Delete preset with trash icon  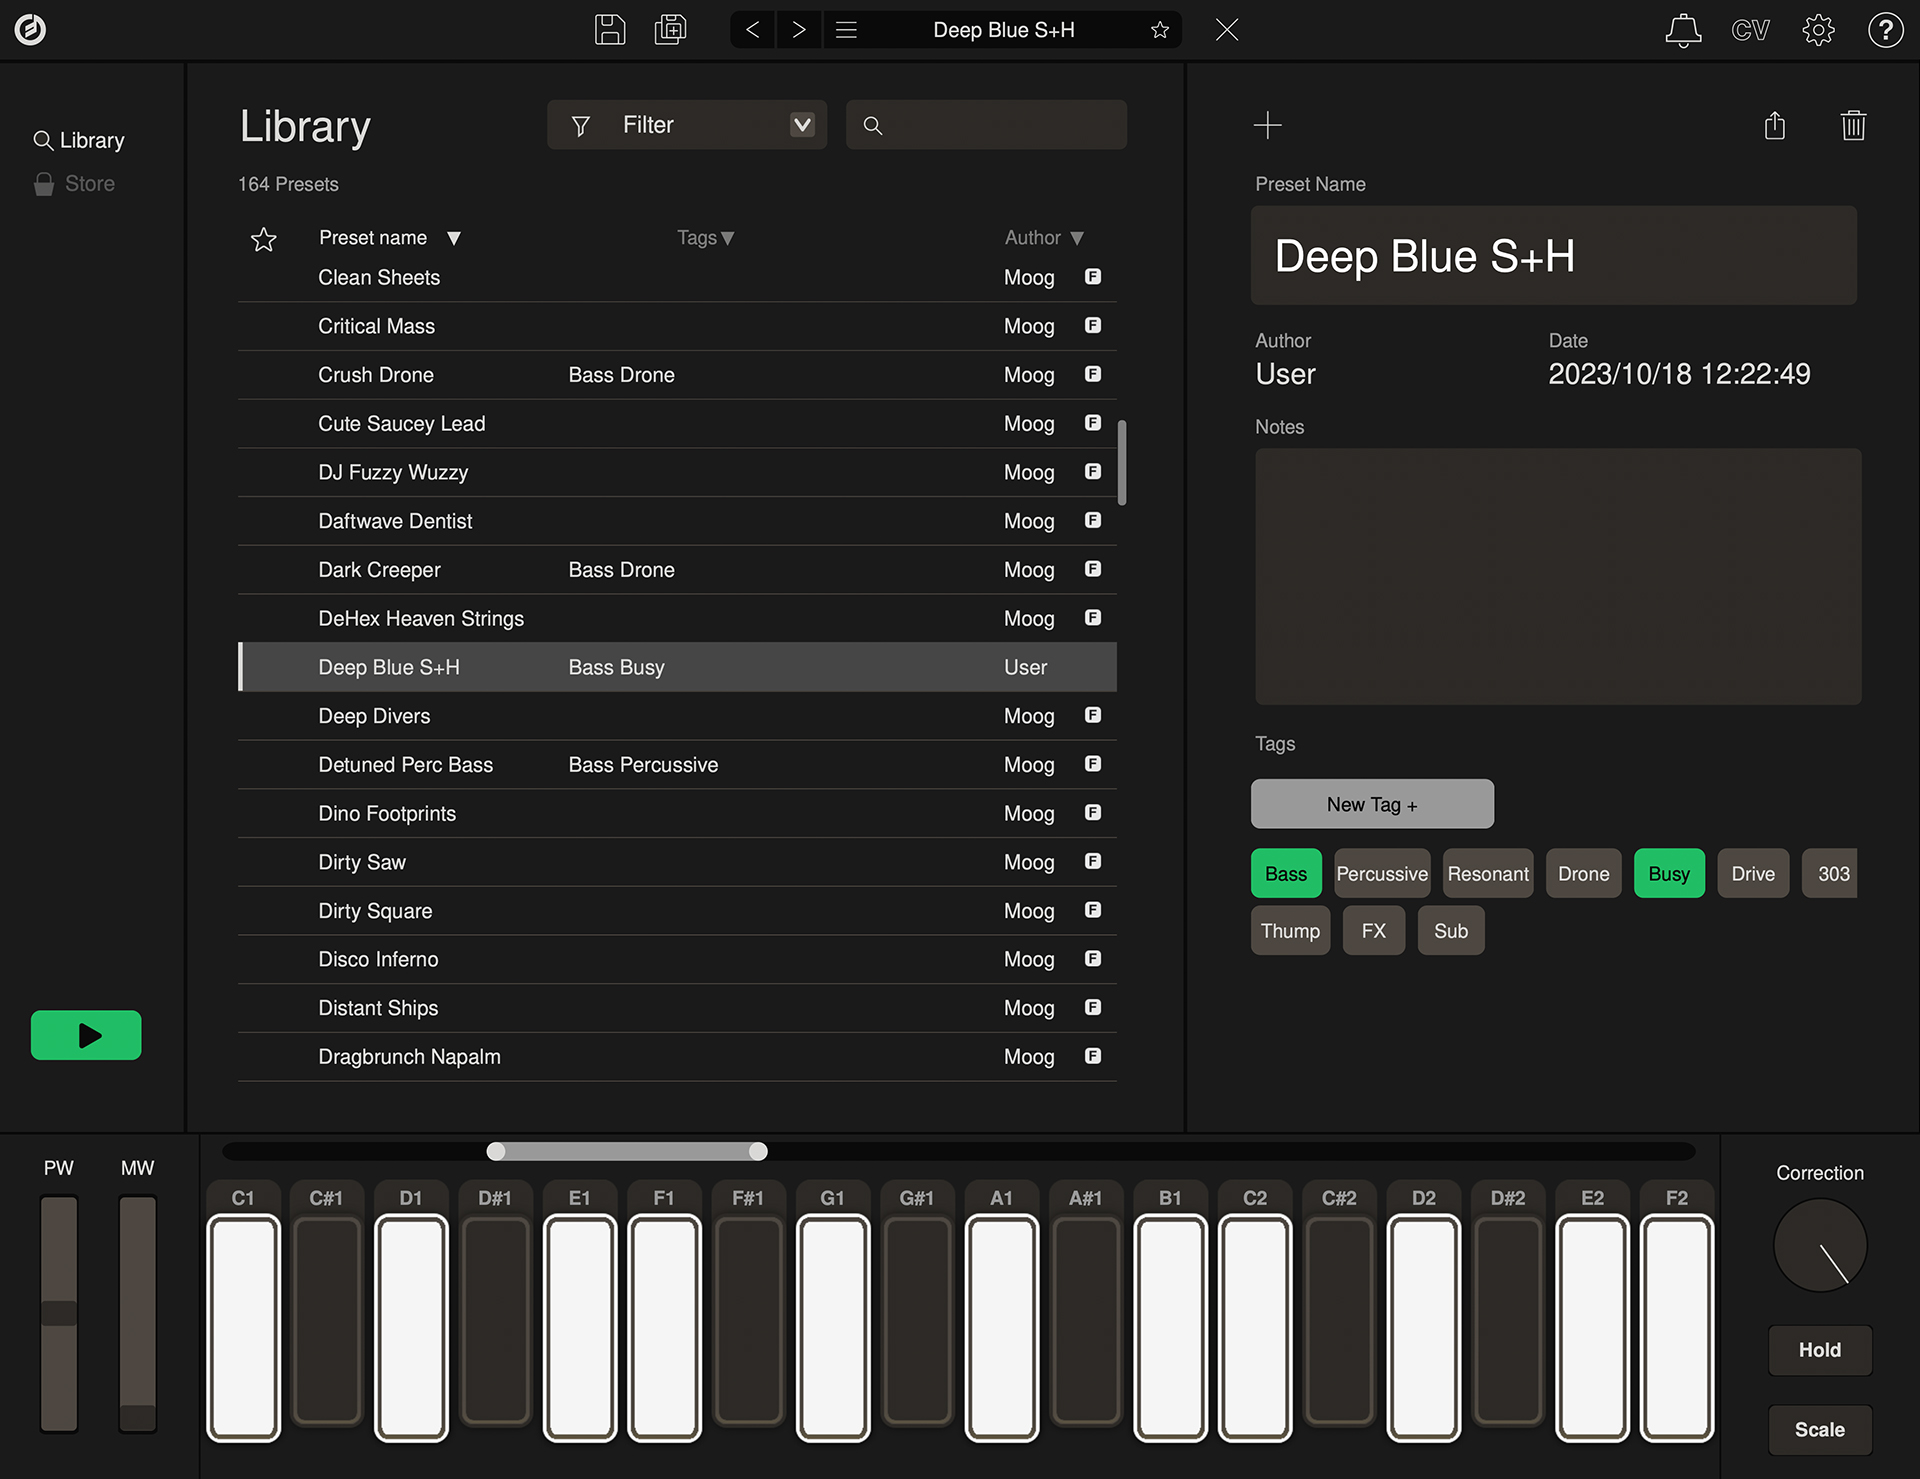[1853, 126]
